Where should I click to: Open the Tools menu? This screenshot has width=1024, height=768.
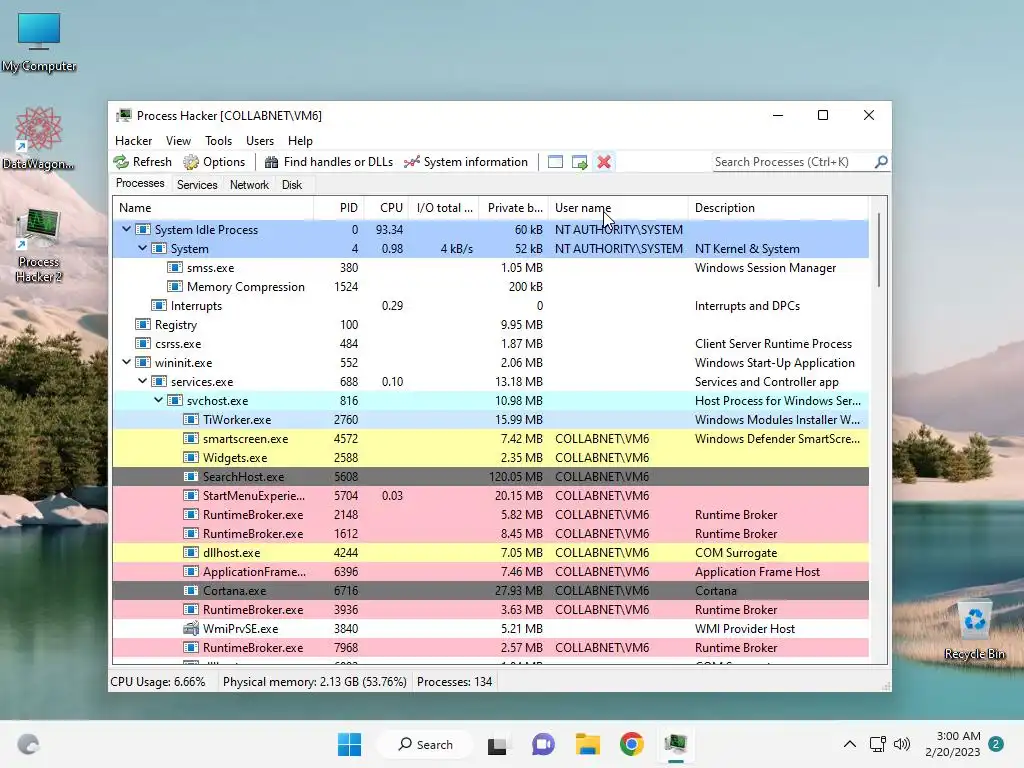pos(218,140)
